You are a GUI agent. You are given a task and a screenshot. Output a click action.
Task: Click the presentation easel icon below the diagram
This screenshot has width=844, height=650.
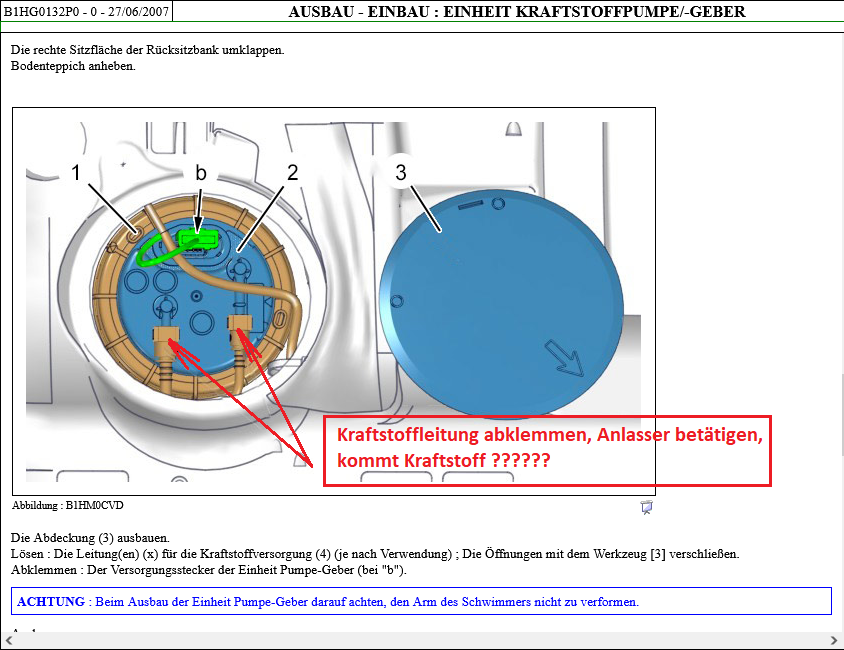pyautogui.click(x=647, y=507)
